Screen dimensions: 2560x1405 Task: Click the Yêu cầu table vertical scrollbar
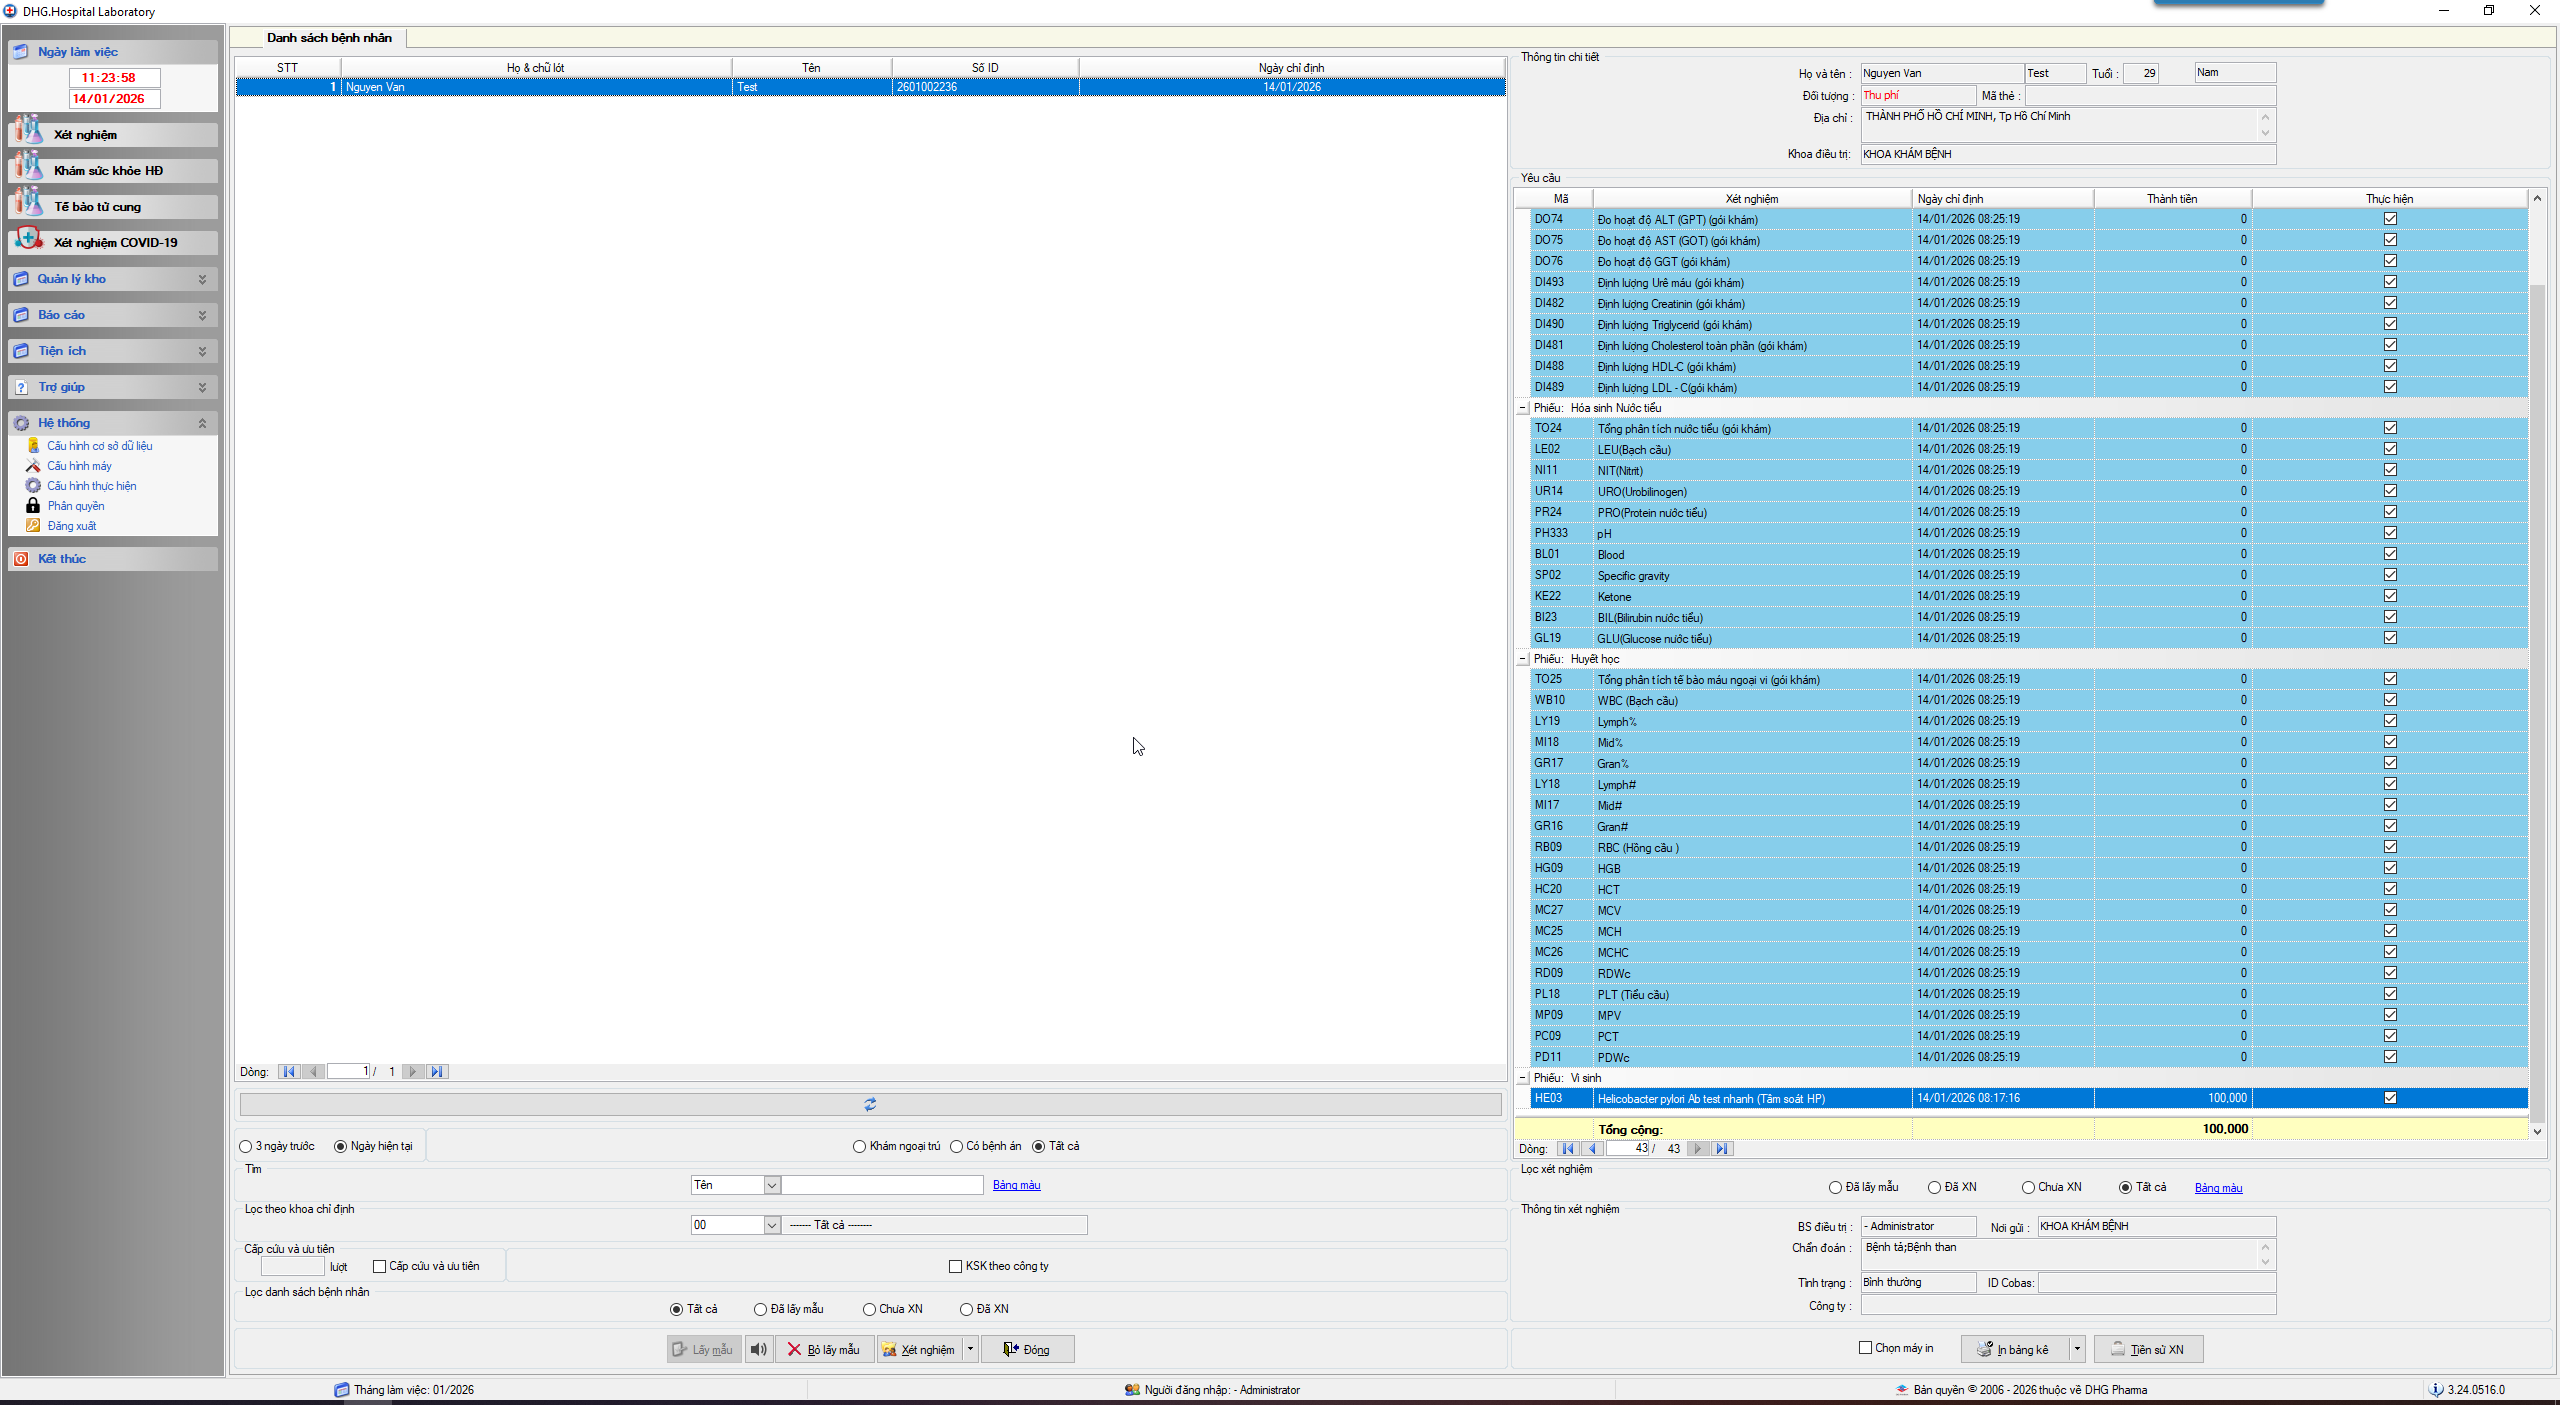pos(2537,700)
